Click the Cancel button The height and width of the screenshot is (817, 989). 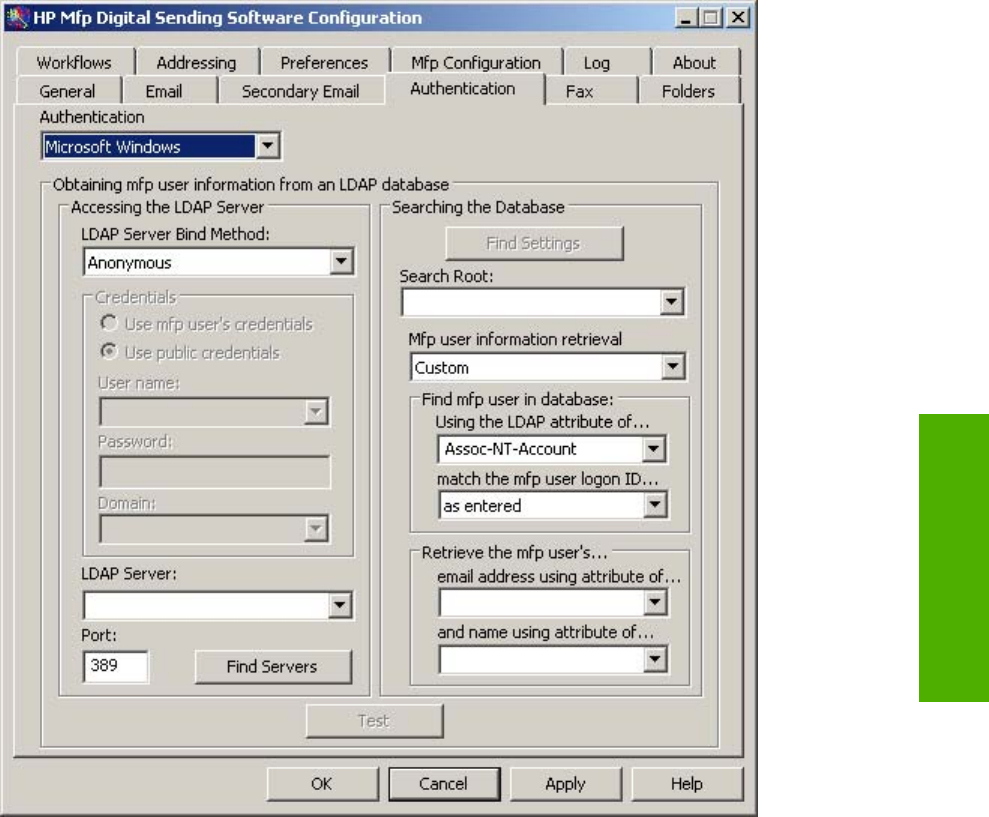click(x=444, y=784)
